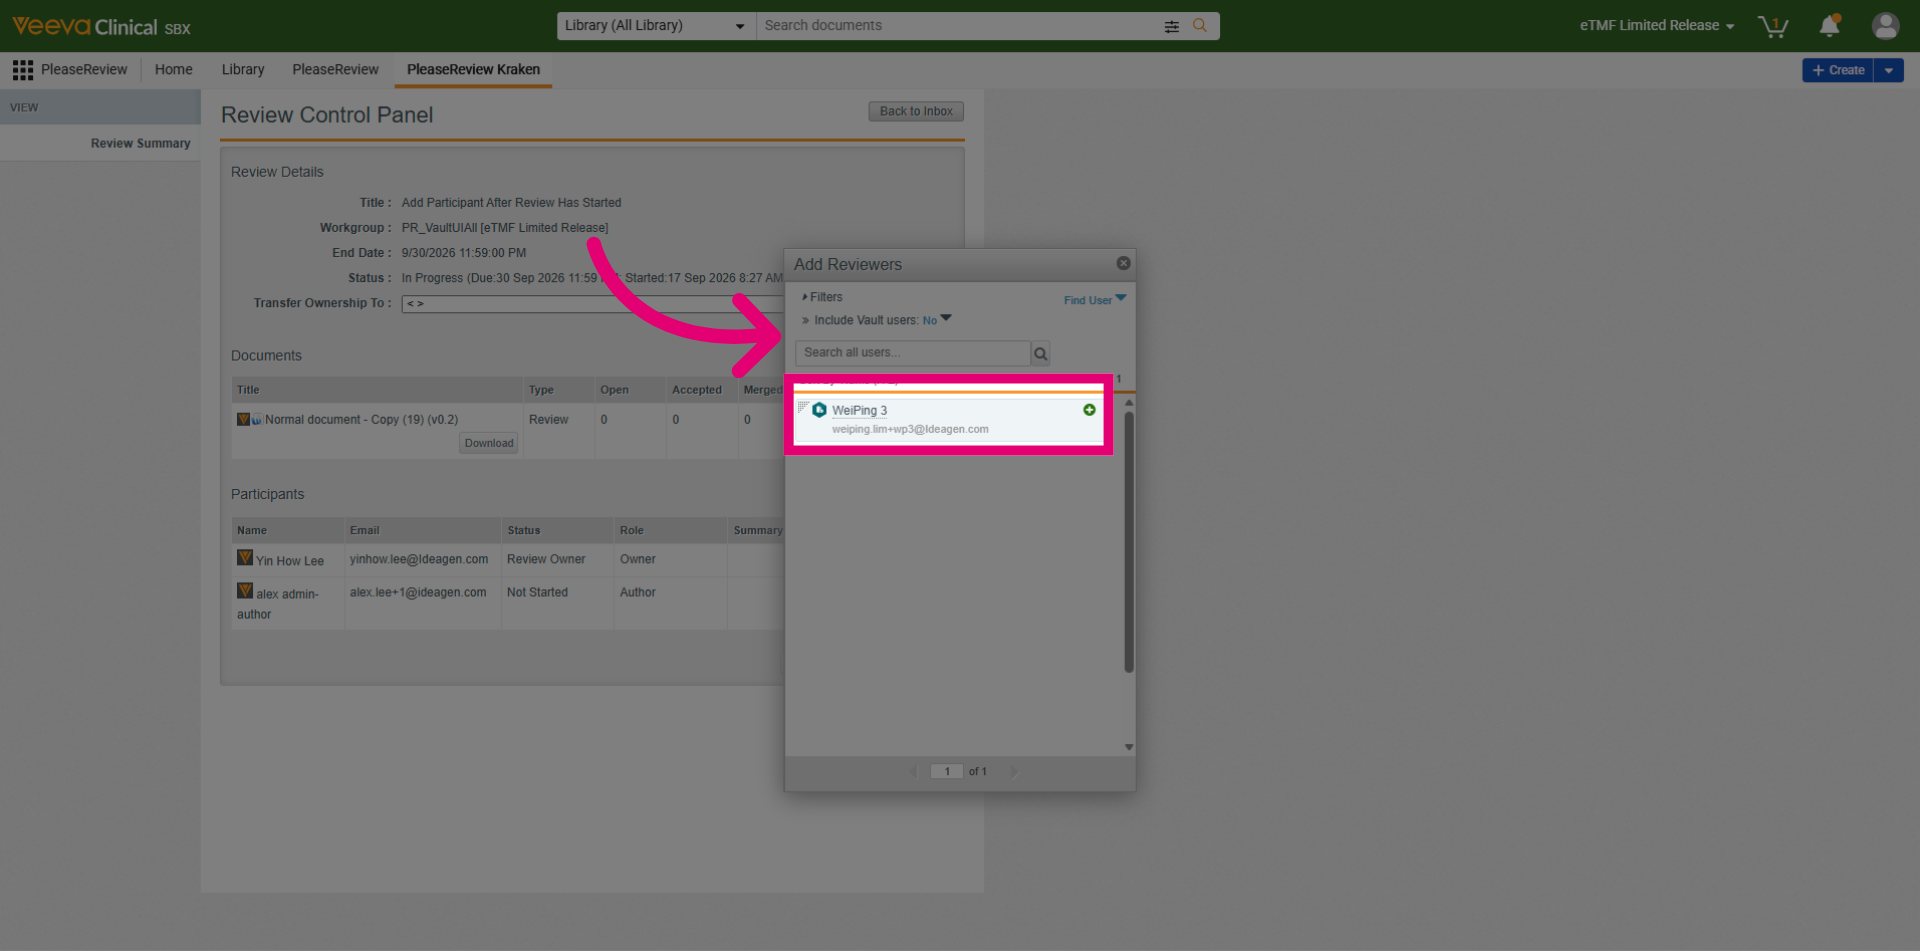Screen dimensions: 1920x951
Task: Click the yinhow.lee@ideagen.com email cell
Action: pos(419,559)
